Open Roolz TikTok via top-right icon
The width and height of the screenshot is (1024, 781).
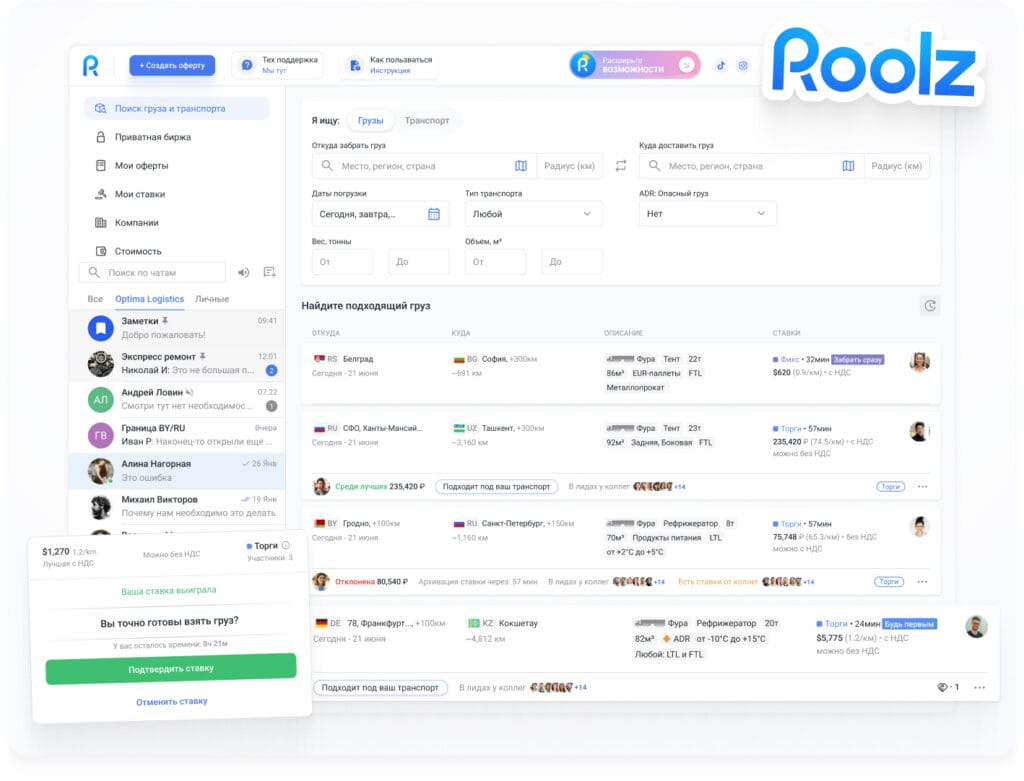click(720, 65)
